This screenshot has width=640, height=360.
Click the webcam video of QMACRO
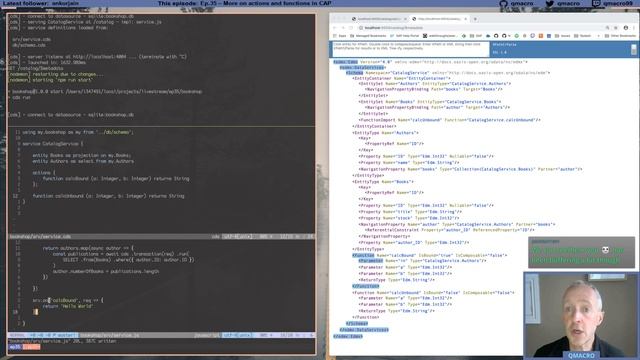(581, 316)
